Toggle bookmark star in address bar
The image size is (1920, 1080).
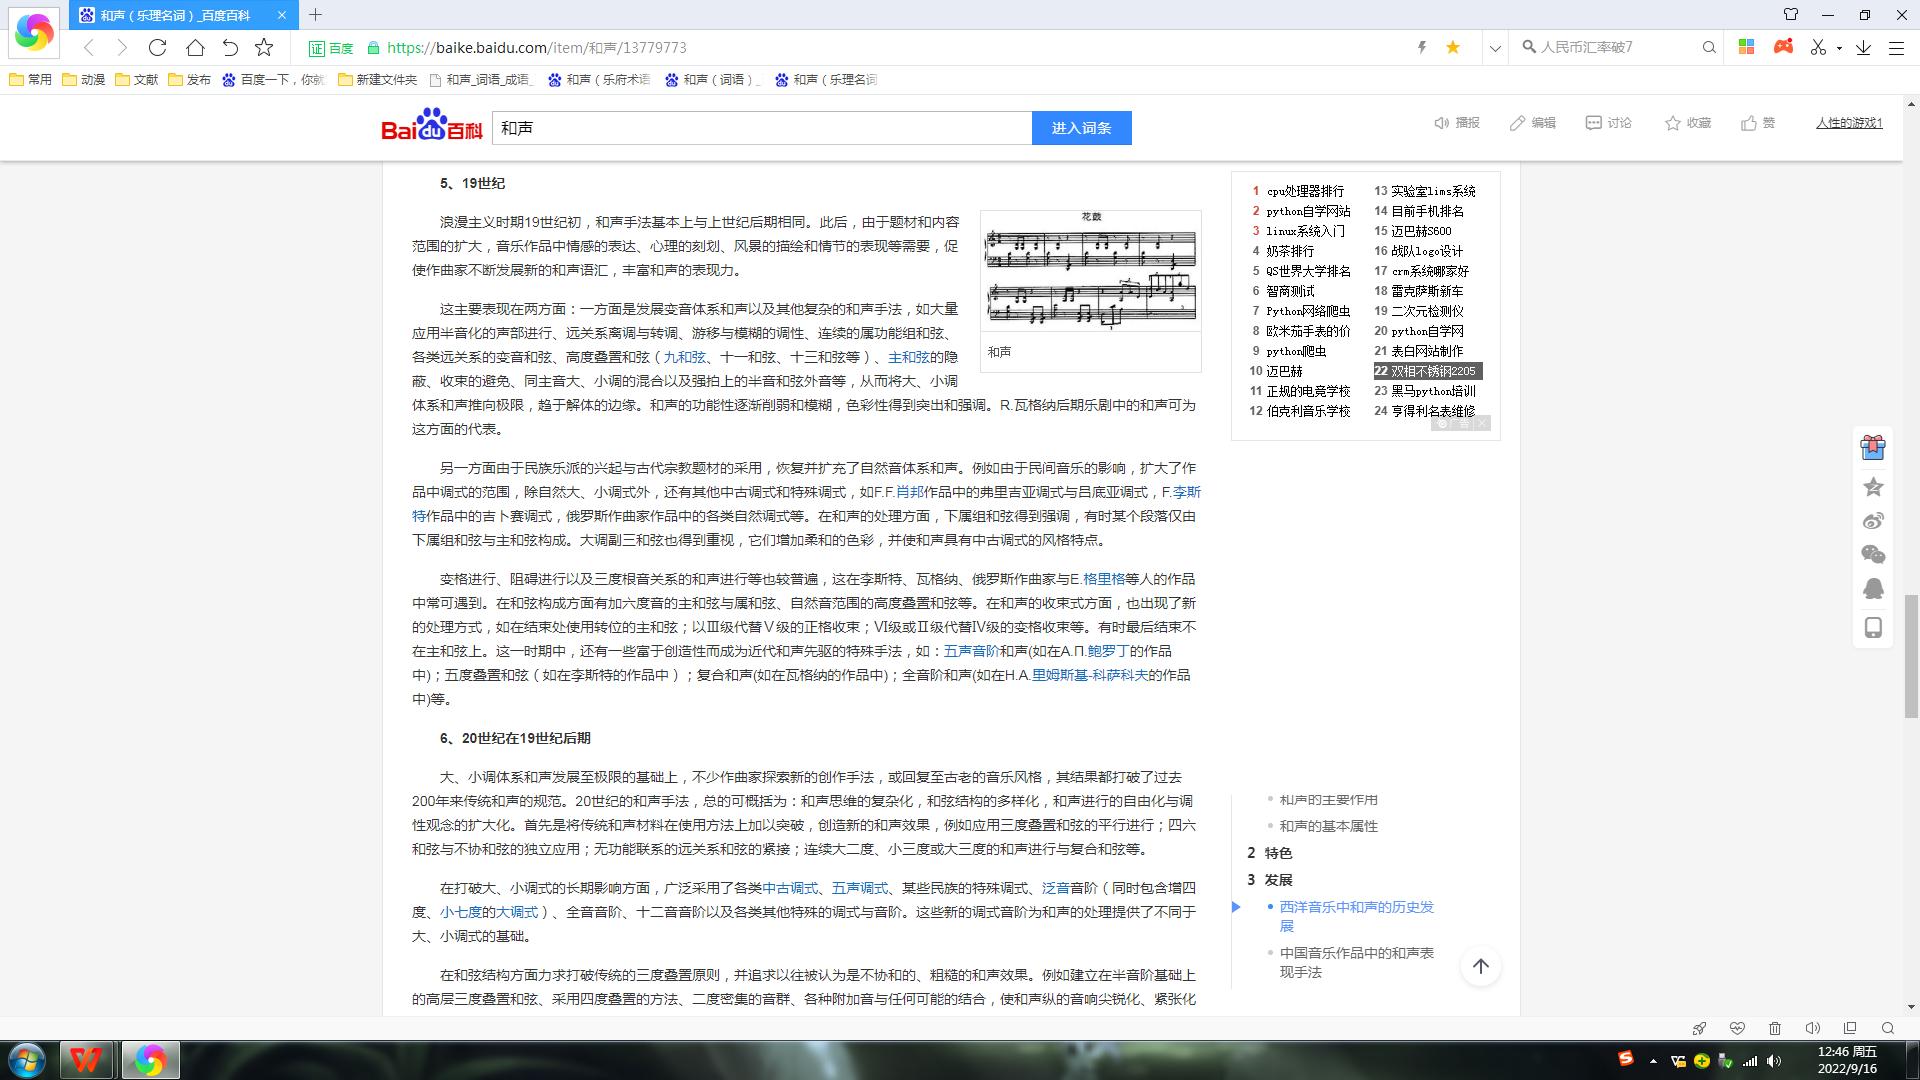[x=1453, y=47]
